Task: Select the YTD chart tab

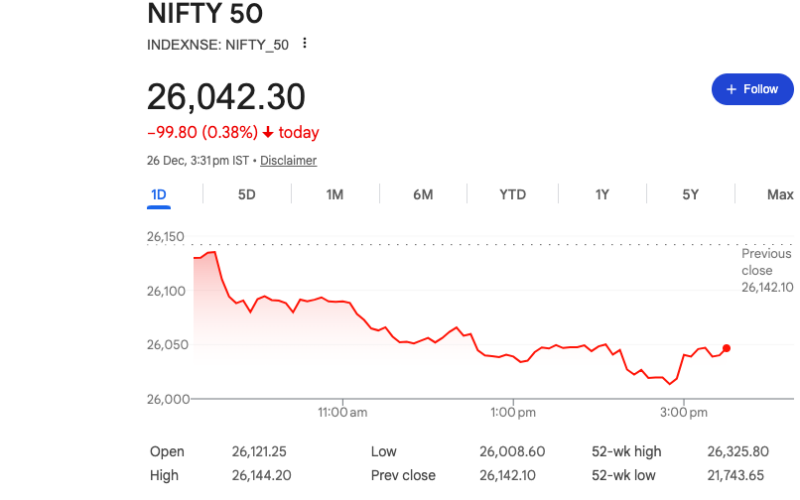Action: [512, 194]
